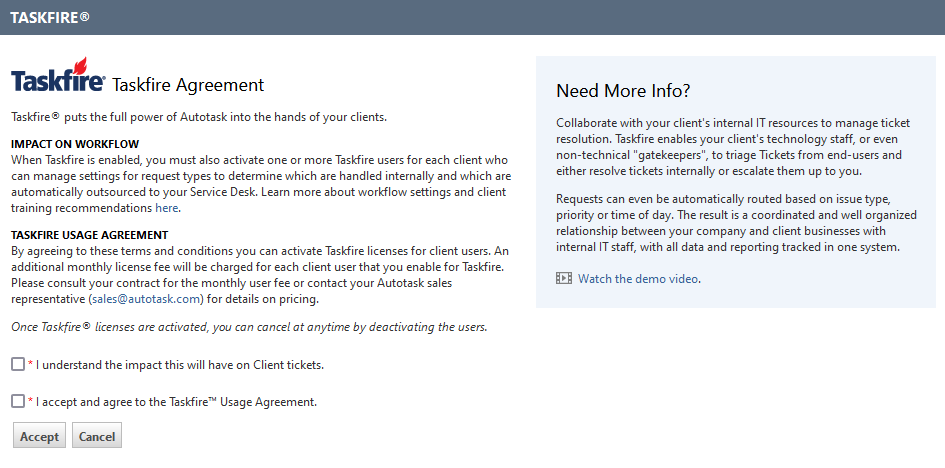This screenshot has height=468, width=945.
Task: Open the 'Watch the demo video' link
Action: pyautogui.click(x=638, y=278)
